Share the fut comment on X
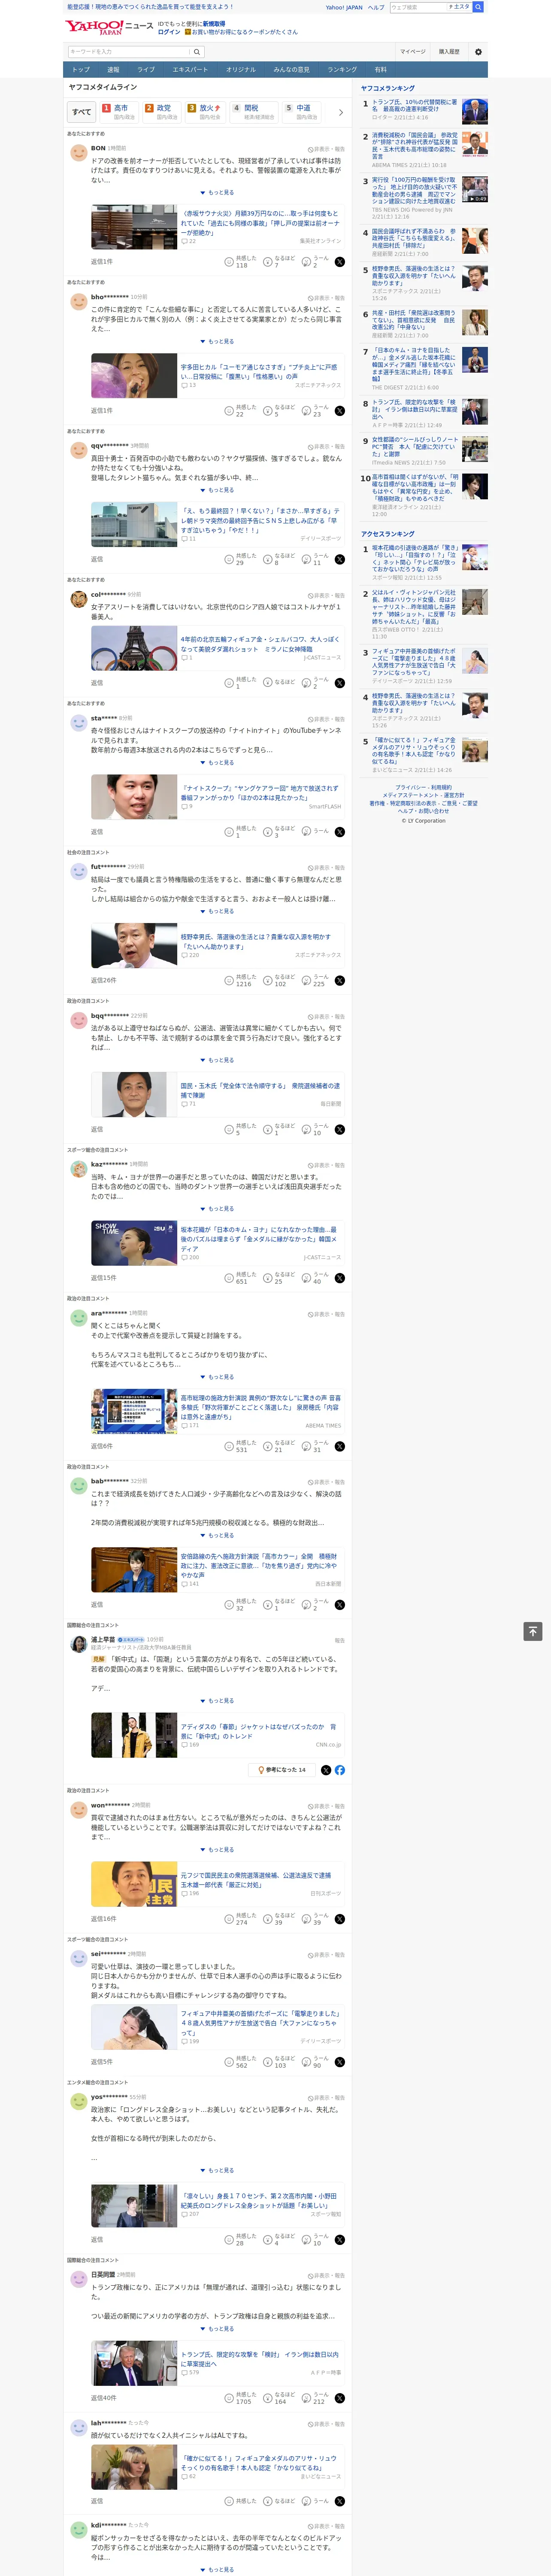 (340, 981)
